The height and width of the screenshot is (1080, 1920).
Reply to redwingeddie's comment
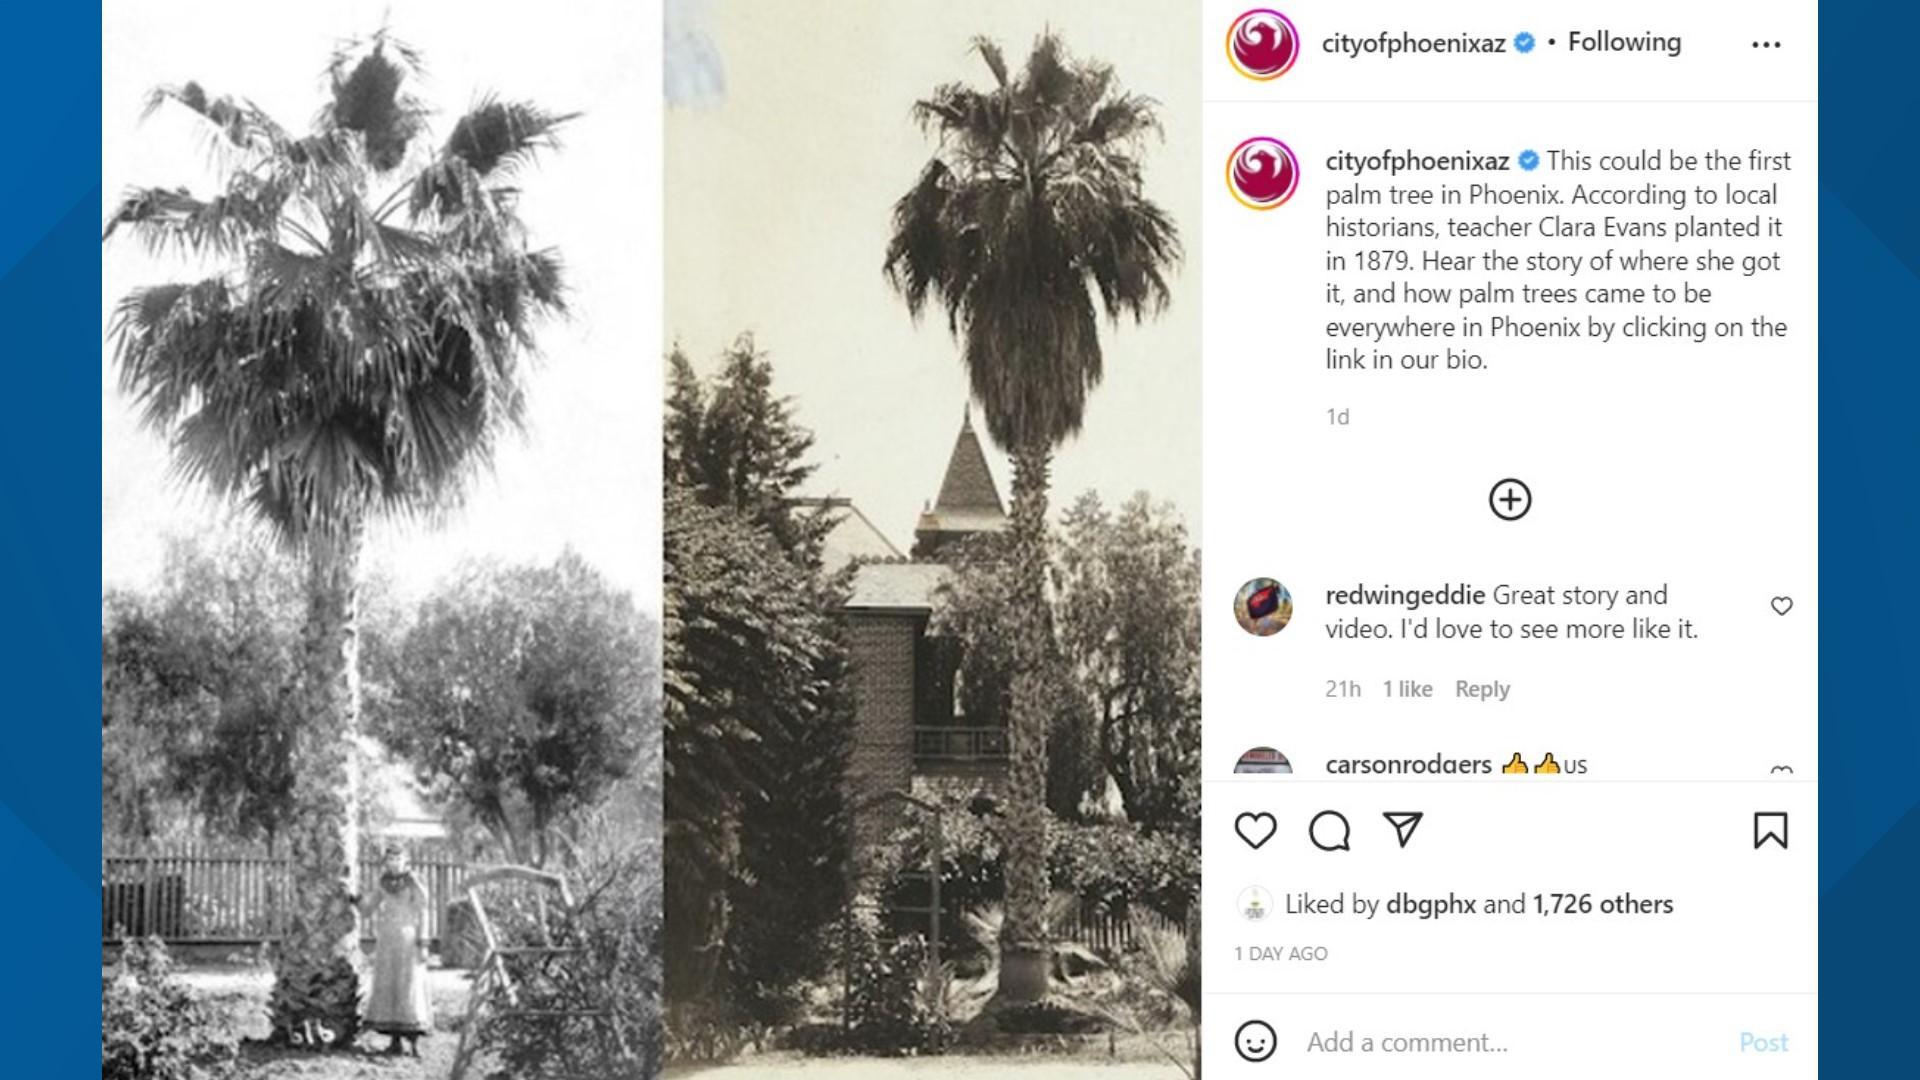click(x=1482, y=689)
